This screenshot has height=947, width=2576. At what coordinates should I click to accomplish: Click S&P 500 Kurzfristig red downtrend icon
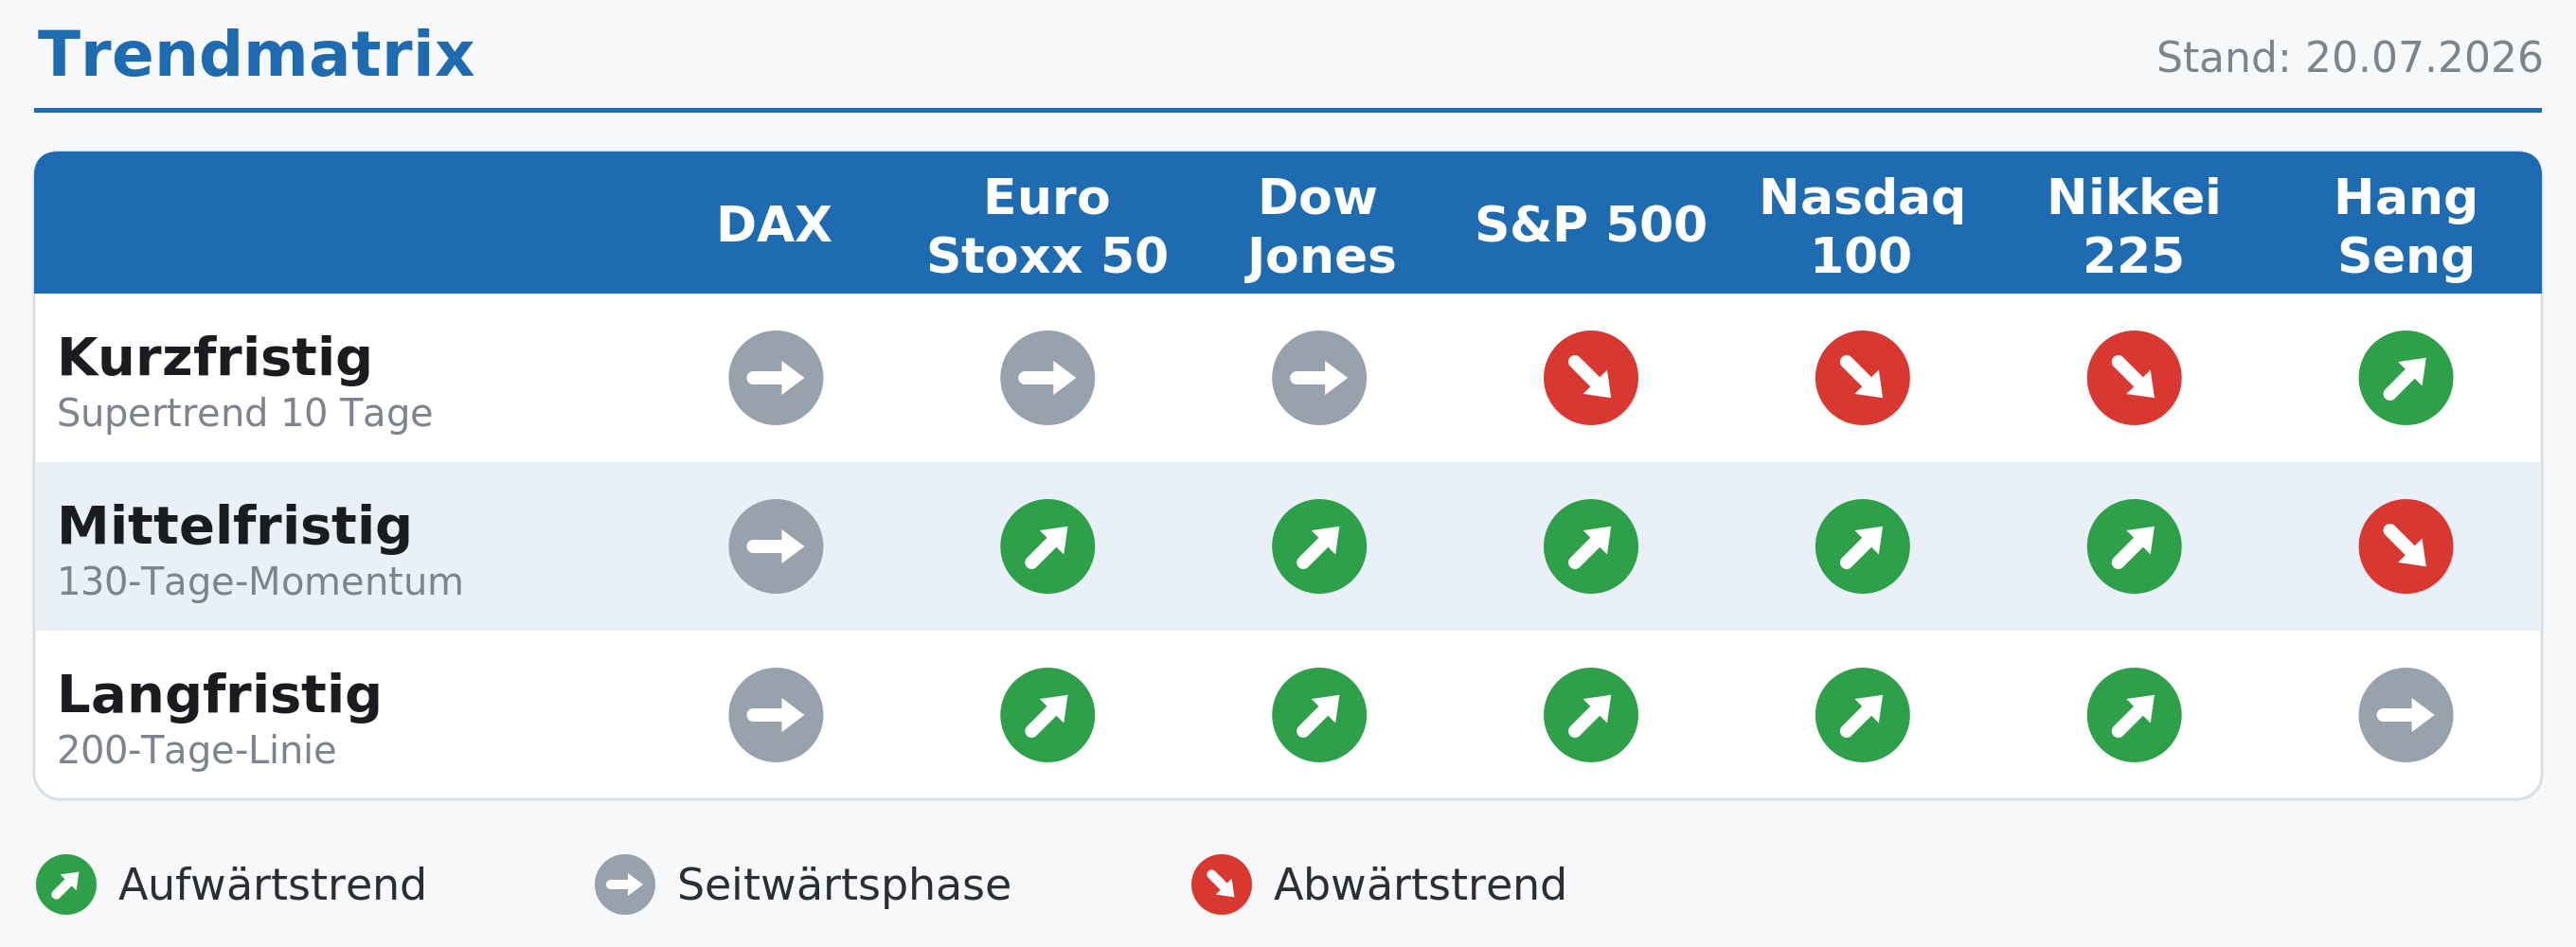click(1590, 378)
